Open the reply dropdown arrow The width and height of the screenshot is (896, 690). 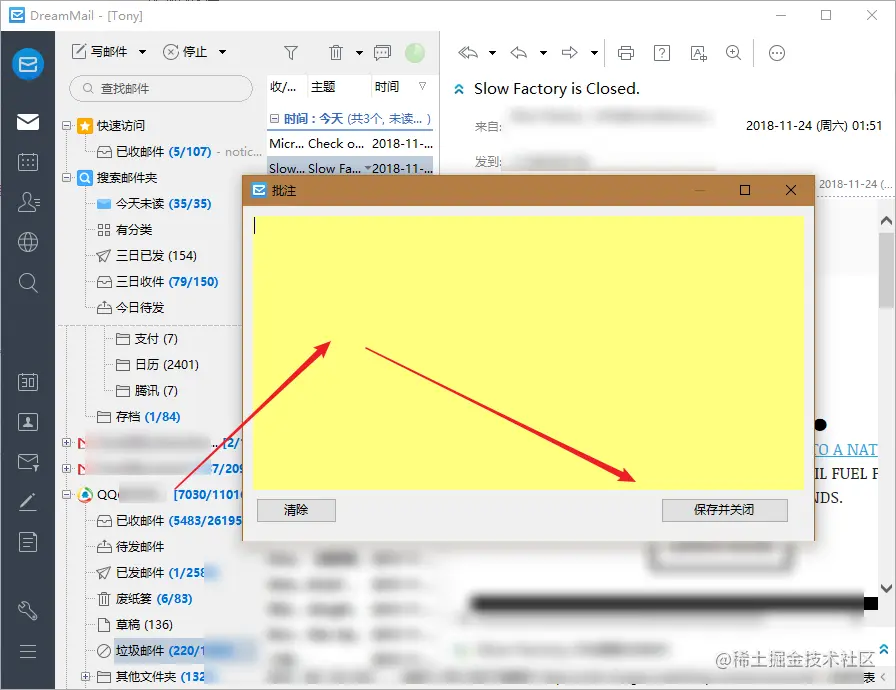(x=543, y=53)
